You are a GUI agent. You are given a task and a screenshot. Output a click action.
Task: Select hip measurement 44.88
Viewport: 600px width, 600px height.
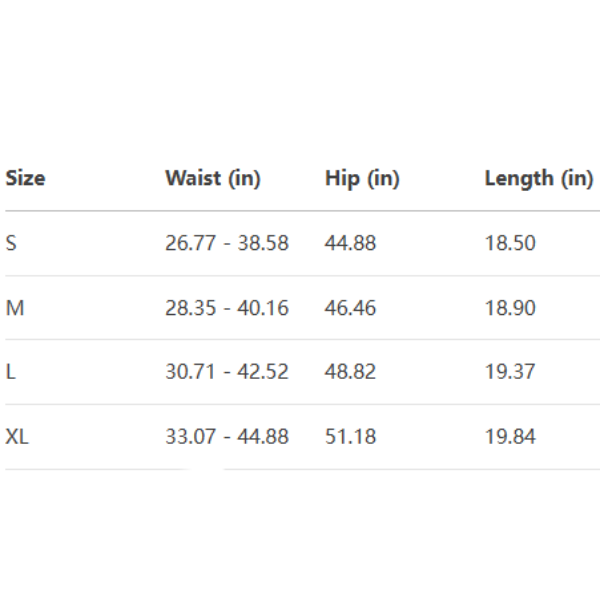click(350, 243)
